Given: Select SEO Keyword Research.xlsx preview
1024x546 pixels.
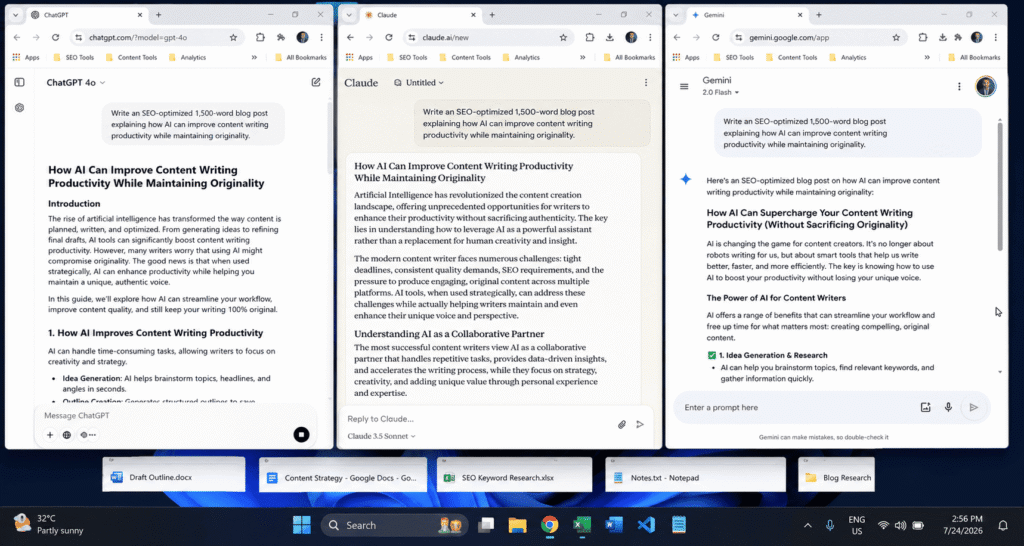Looking at the screenshot, I should [515, 476].
